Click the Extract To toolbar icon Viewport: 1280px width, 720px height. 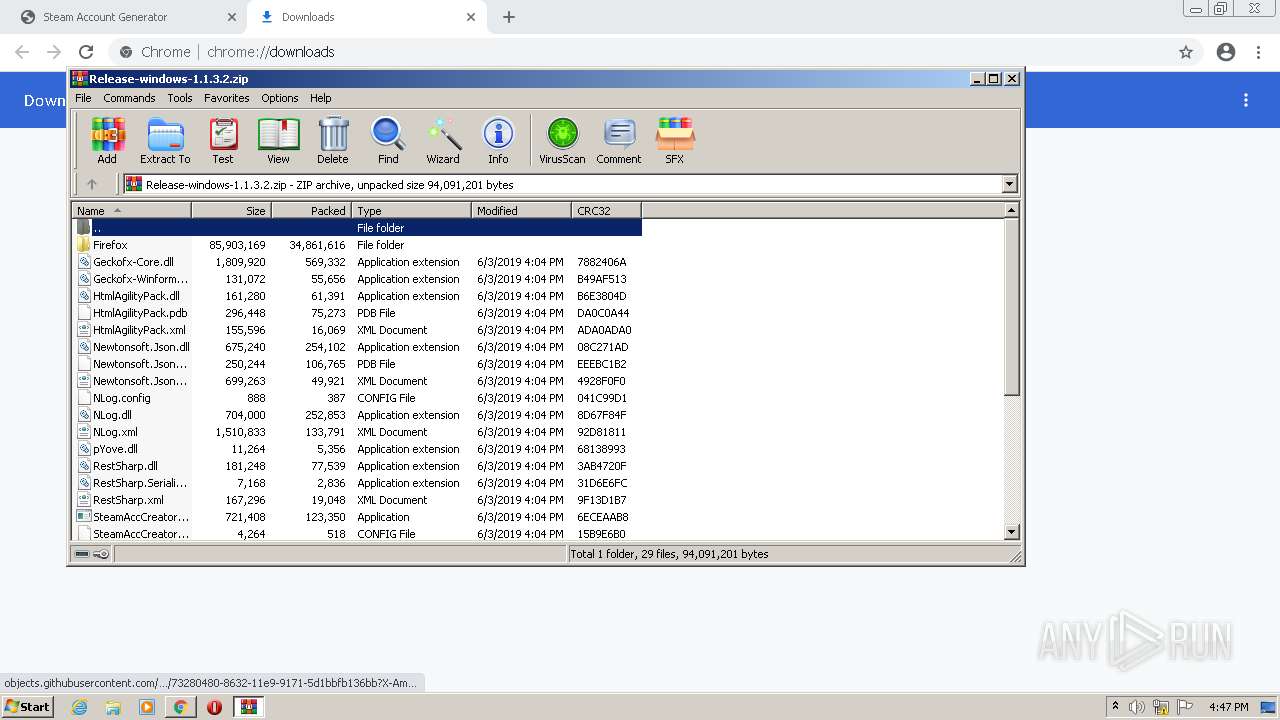(165, 141)
